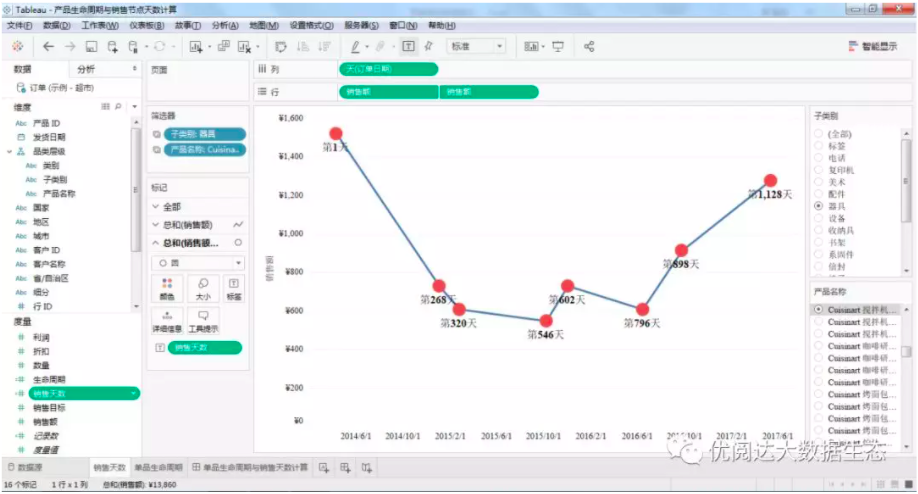918x494 pixels.
Task: Open the share icon in toolbar
Action: pyautogui.click(x=589, y=47)
